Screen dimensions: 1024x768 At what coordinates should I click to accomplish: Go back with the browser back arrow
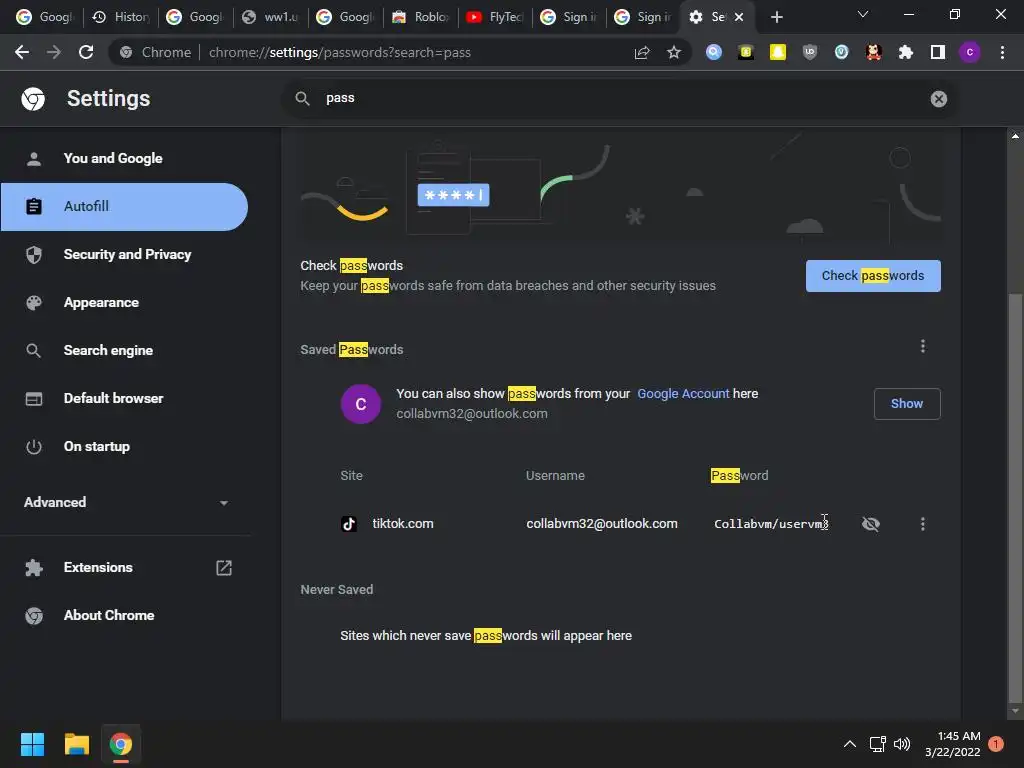(22, 52)
